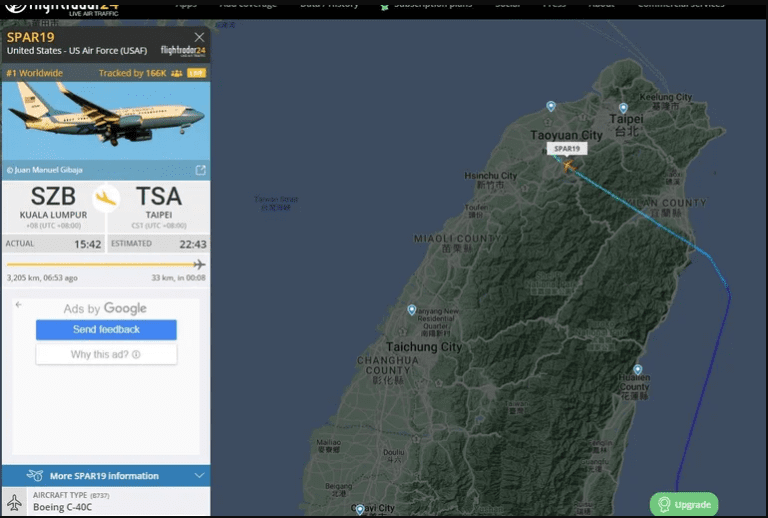This screenshot has width=768, height=518.
Task: Close the SPAR19 flight panel
Action: (x=199, y=37)
